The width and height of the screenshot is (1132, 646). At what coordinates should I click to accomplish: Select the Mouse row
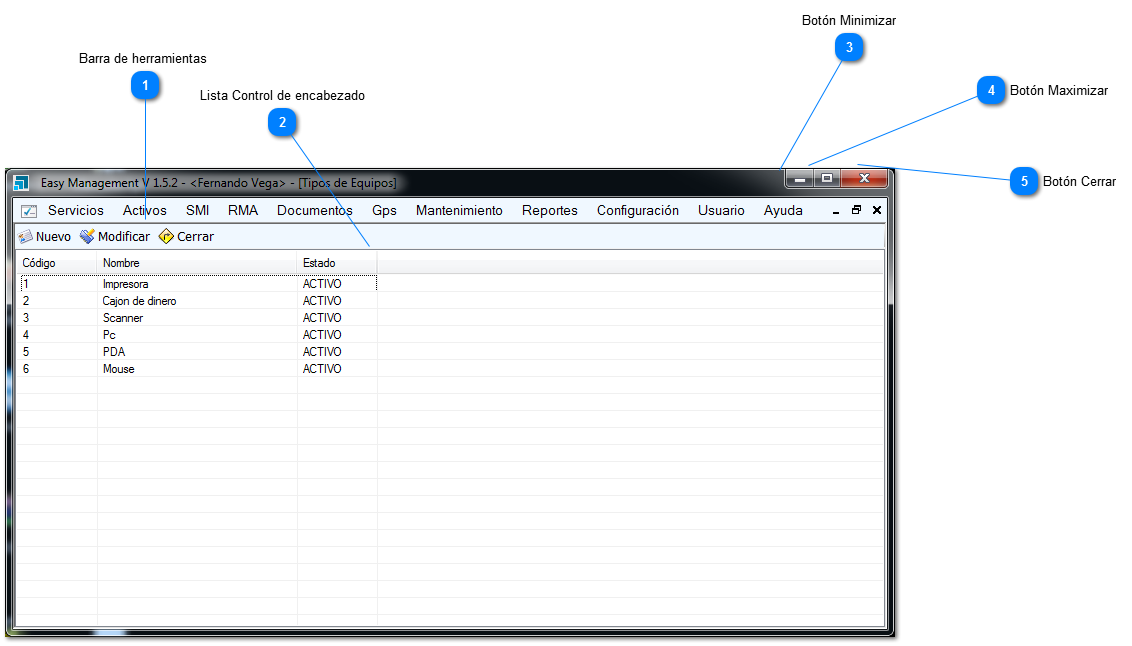click(199, 369)
